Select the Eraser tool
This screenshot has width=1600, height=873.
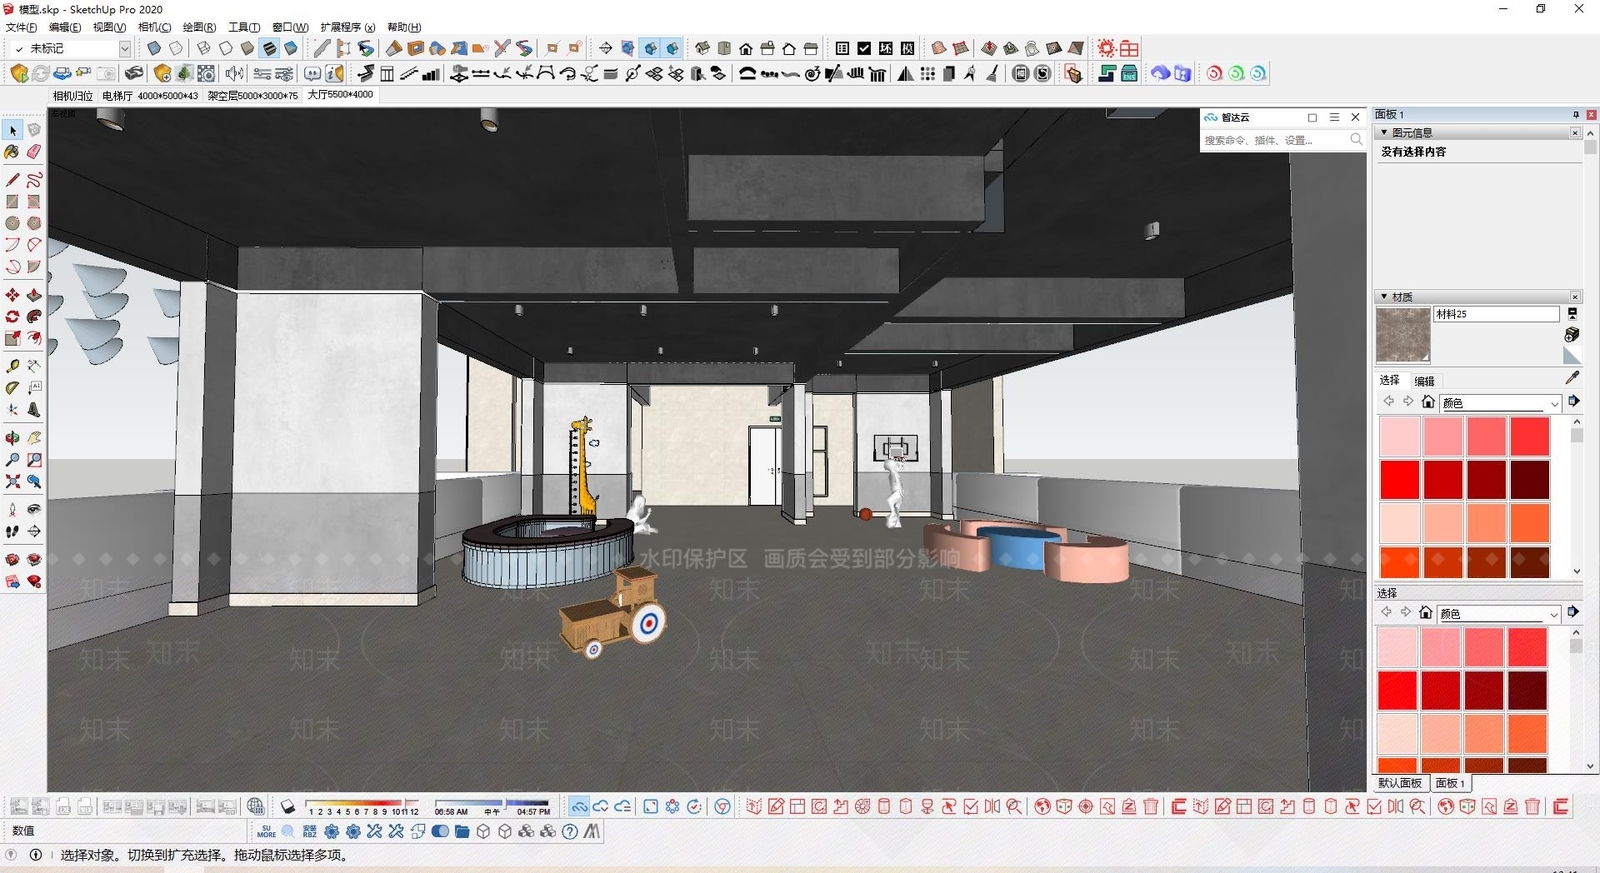(x=34, y=152)
